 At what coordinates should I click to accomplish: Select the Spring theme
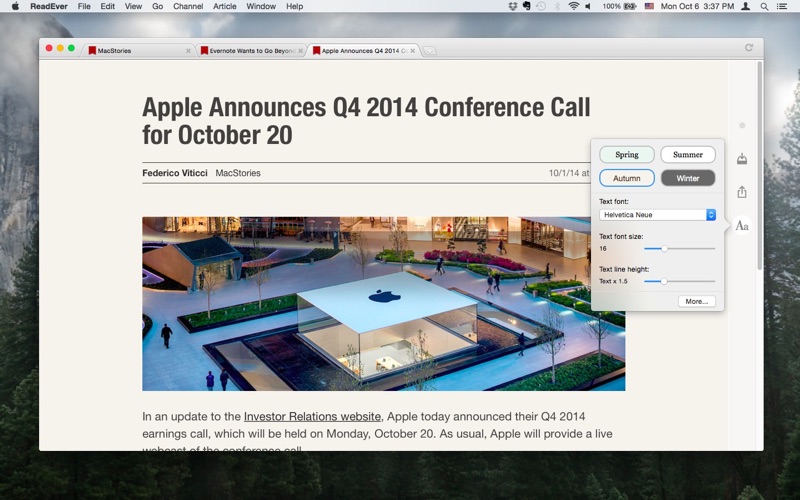click(627, 155)
